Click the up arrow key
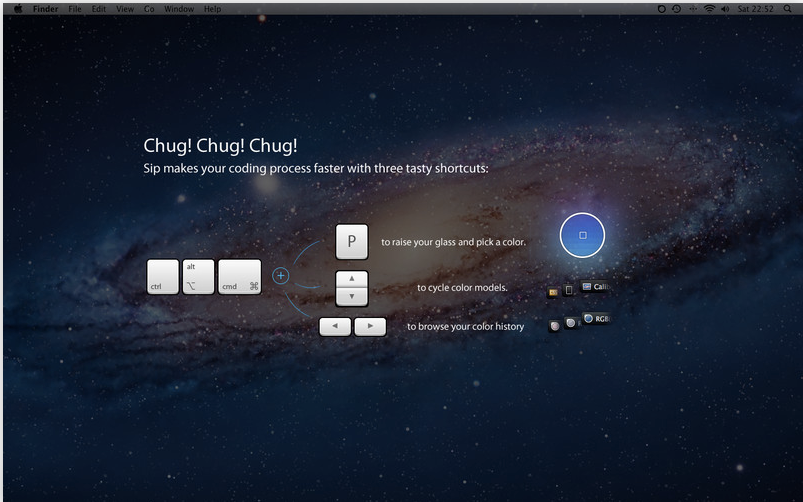The width and height of the screenshot is (803, 502). click(352, 279)
